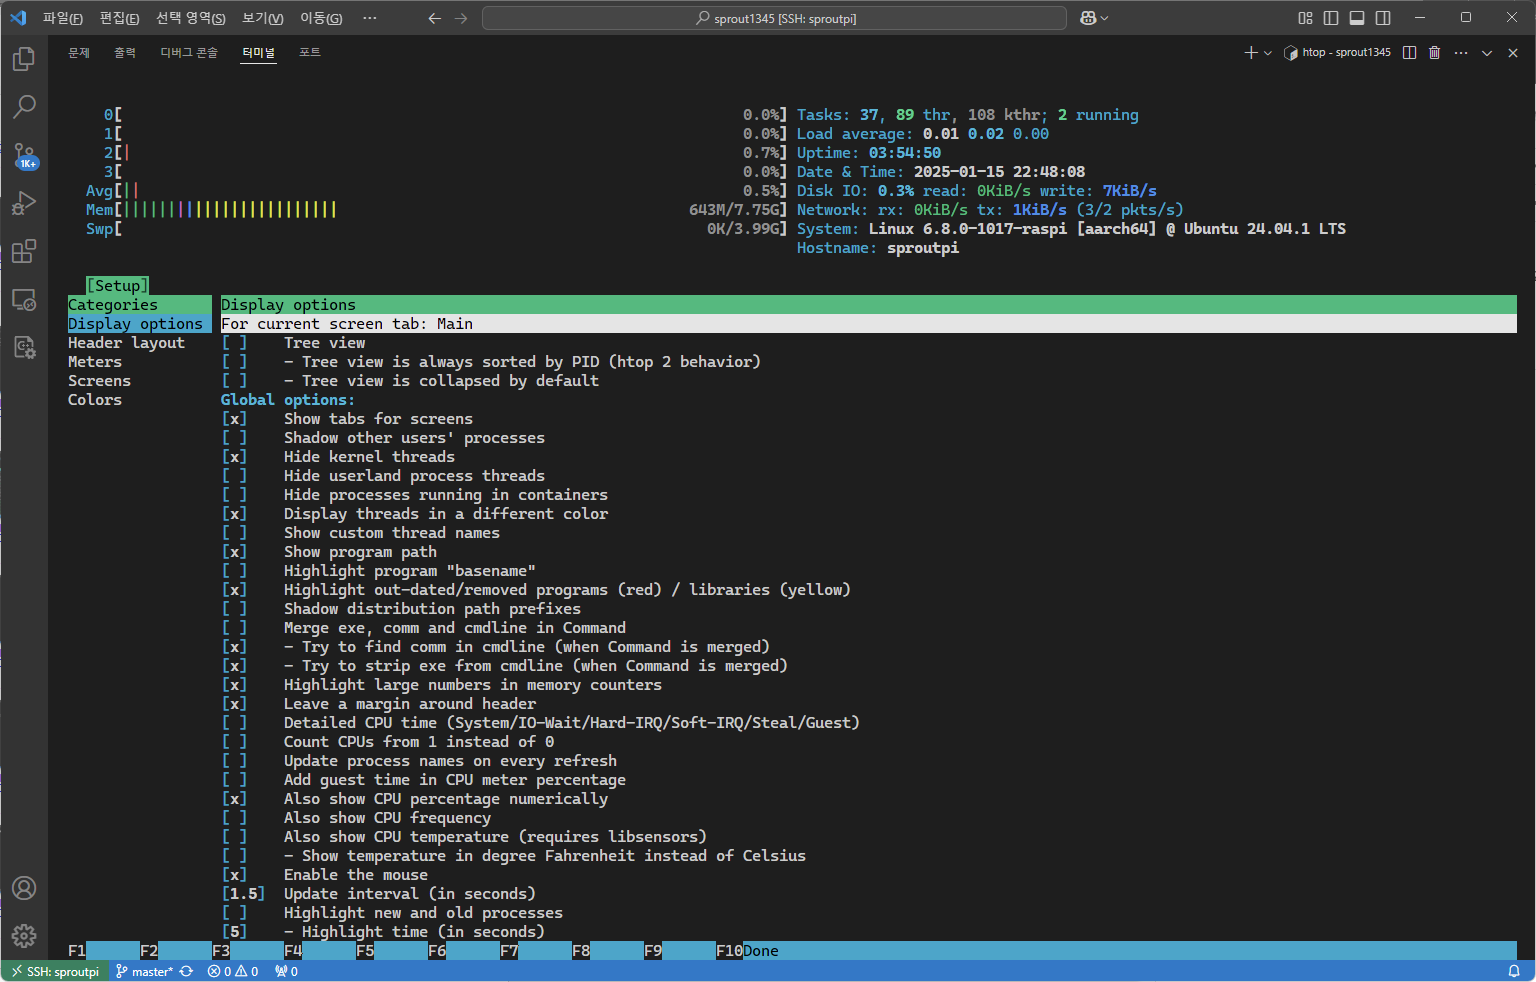Open the 보기(V) menu
The image size is (1536, 982).
click(262, 18)
